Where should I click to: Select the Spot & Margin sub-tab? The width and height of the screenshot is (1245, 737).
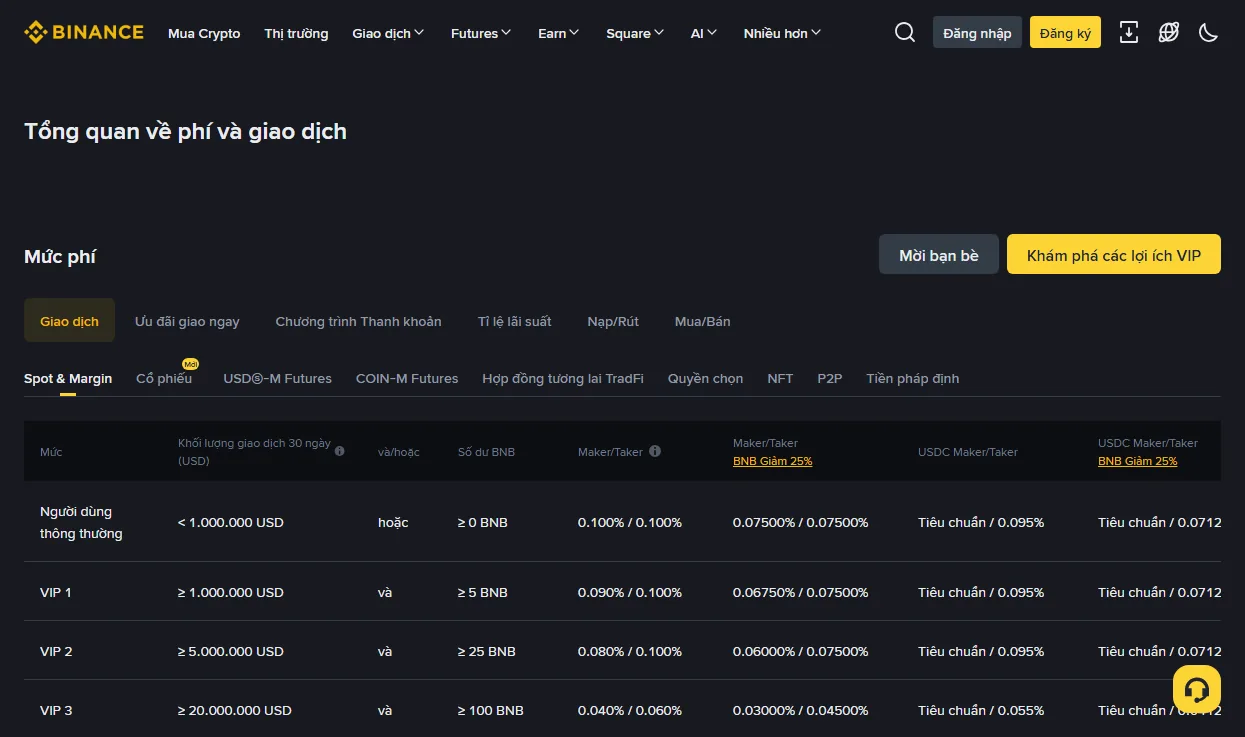(68, 378)
